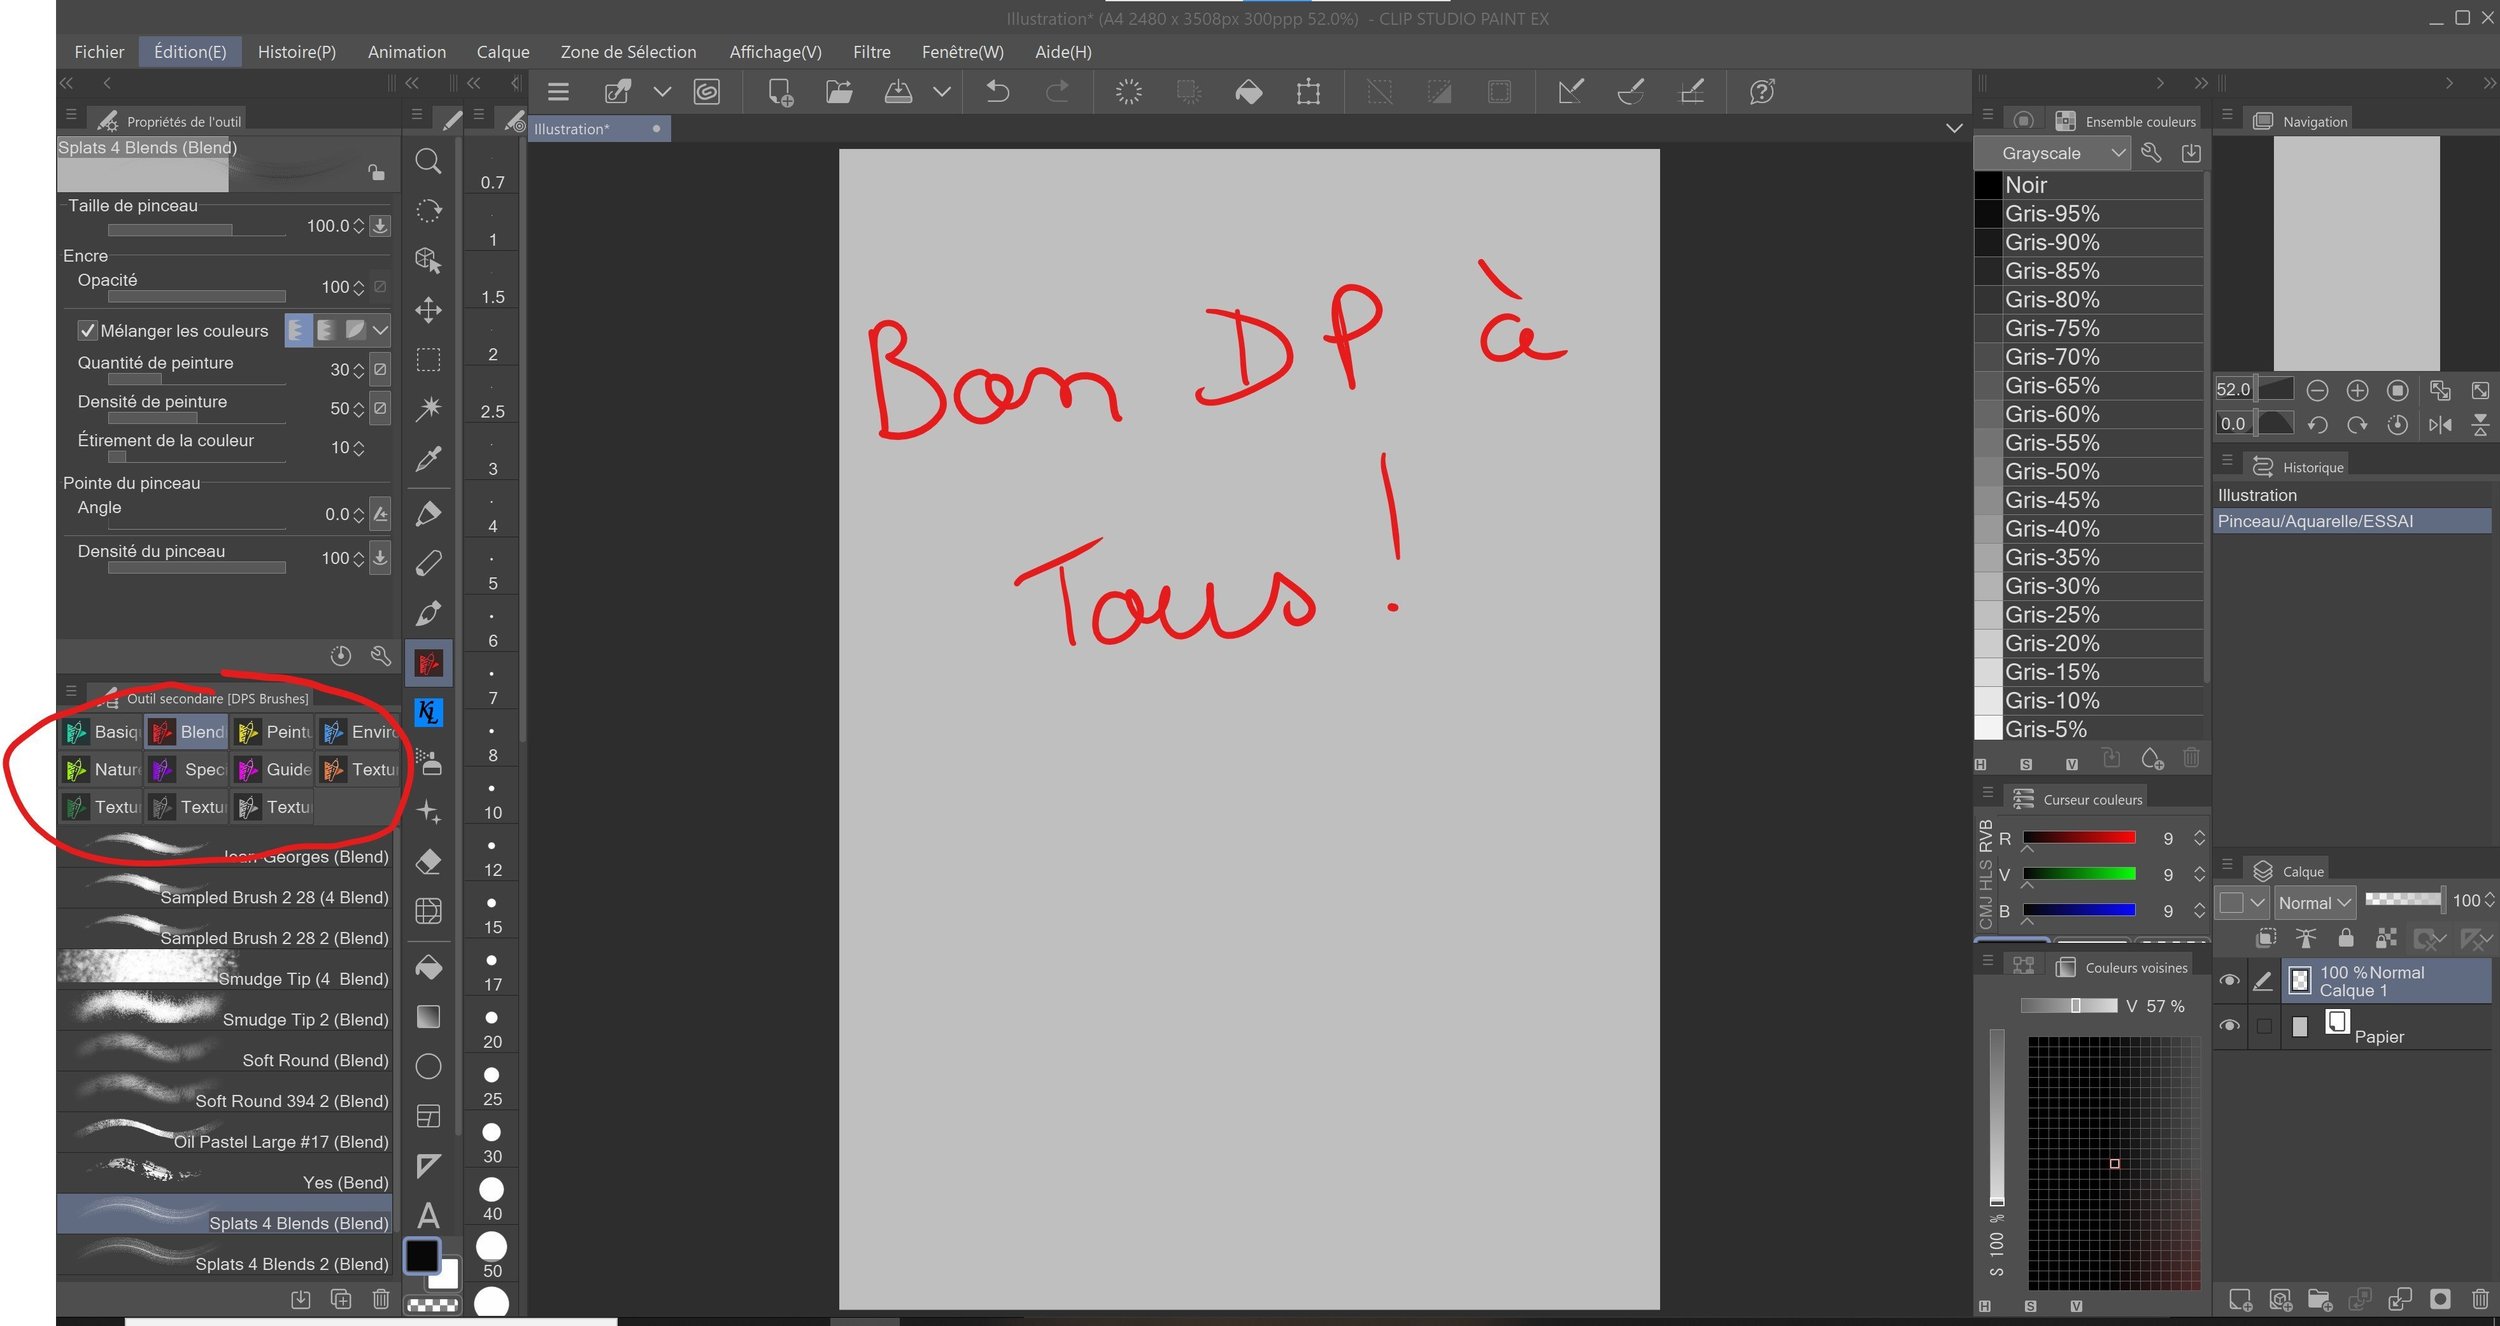Select the Eraser tool
This screenshot has width=2500, height=1326.
point(428,861)
